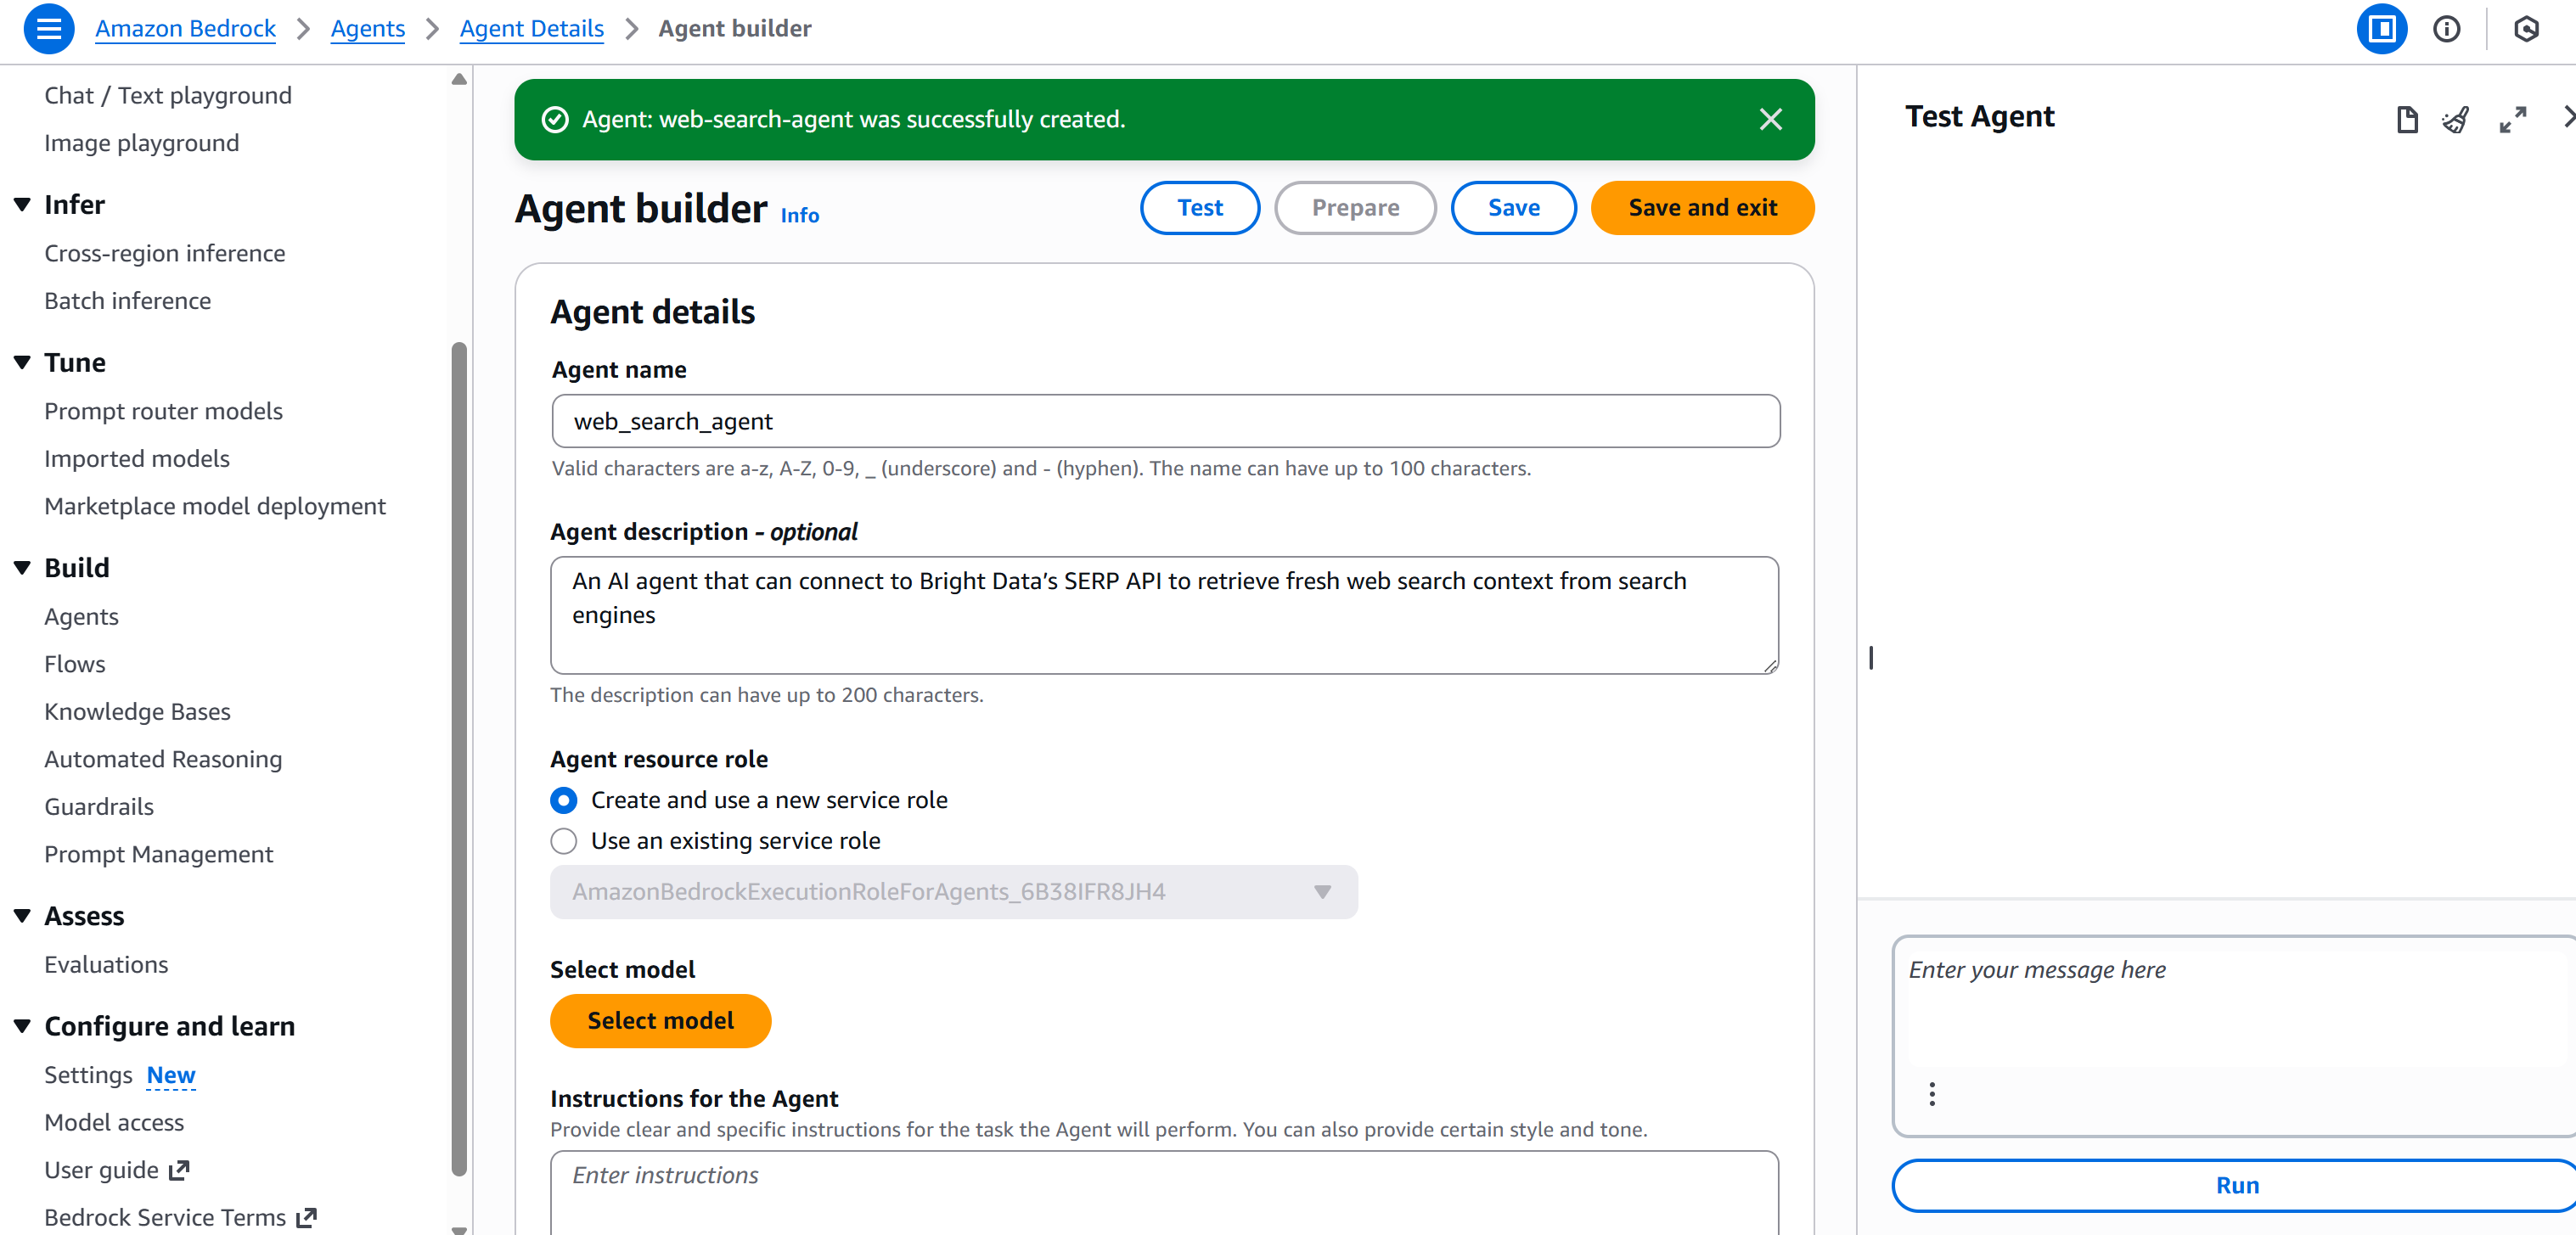This screenshot has width=2576, height=1235.
Task: Open the Info panel from the top bar
Action: pos(2447,29)
